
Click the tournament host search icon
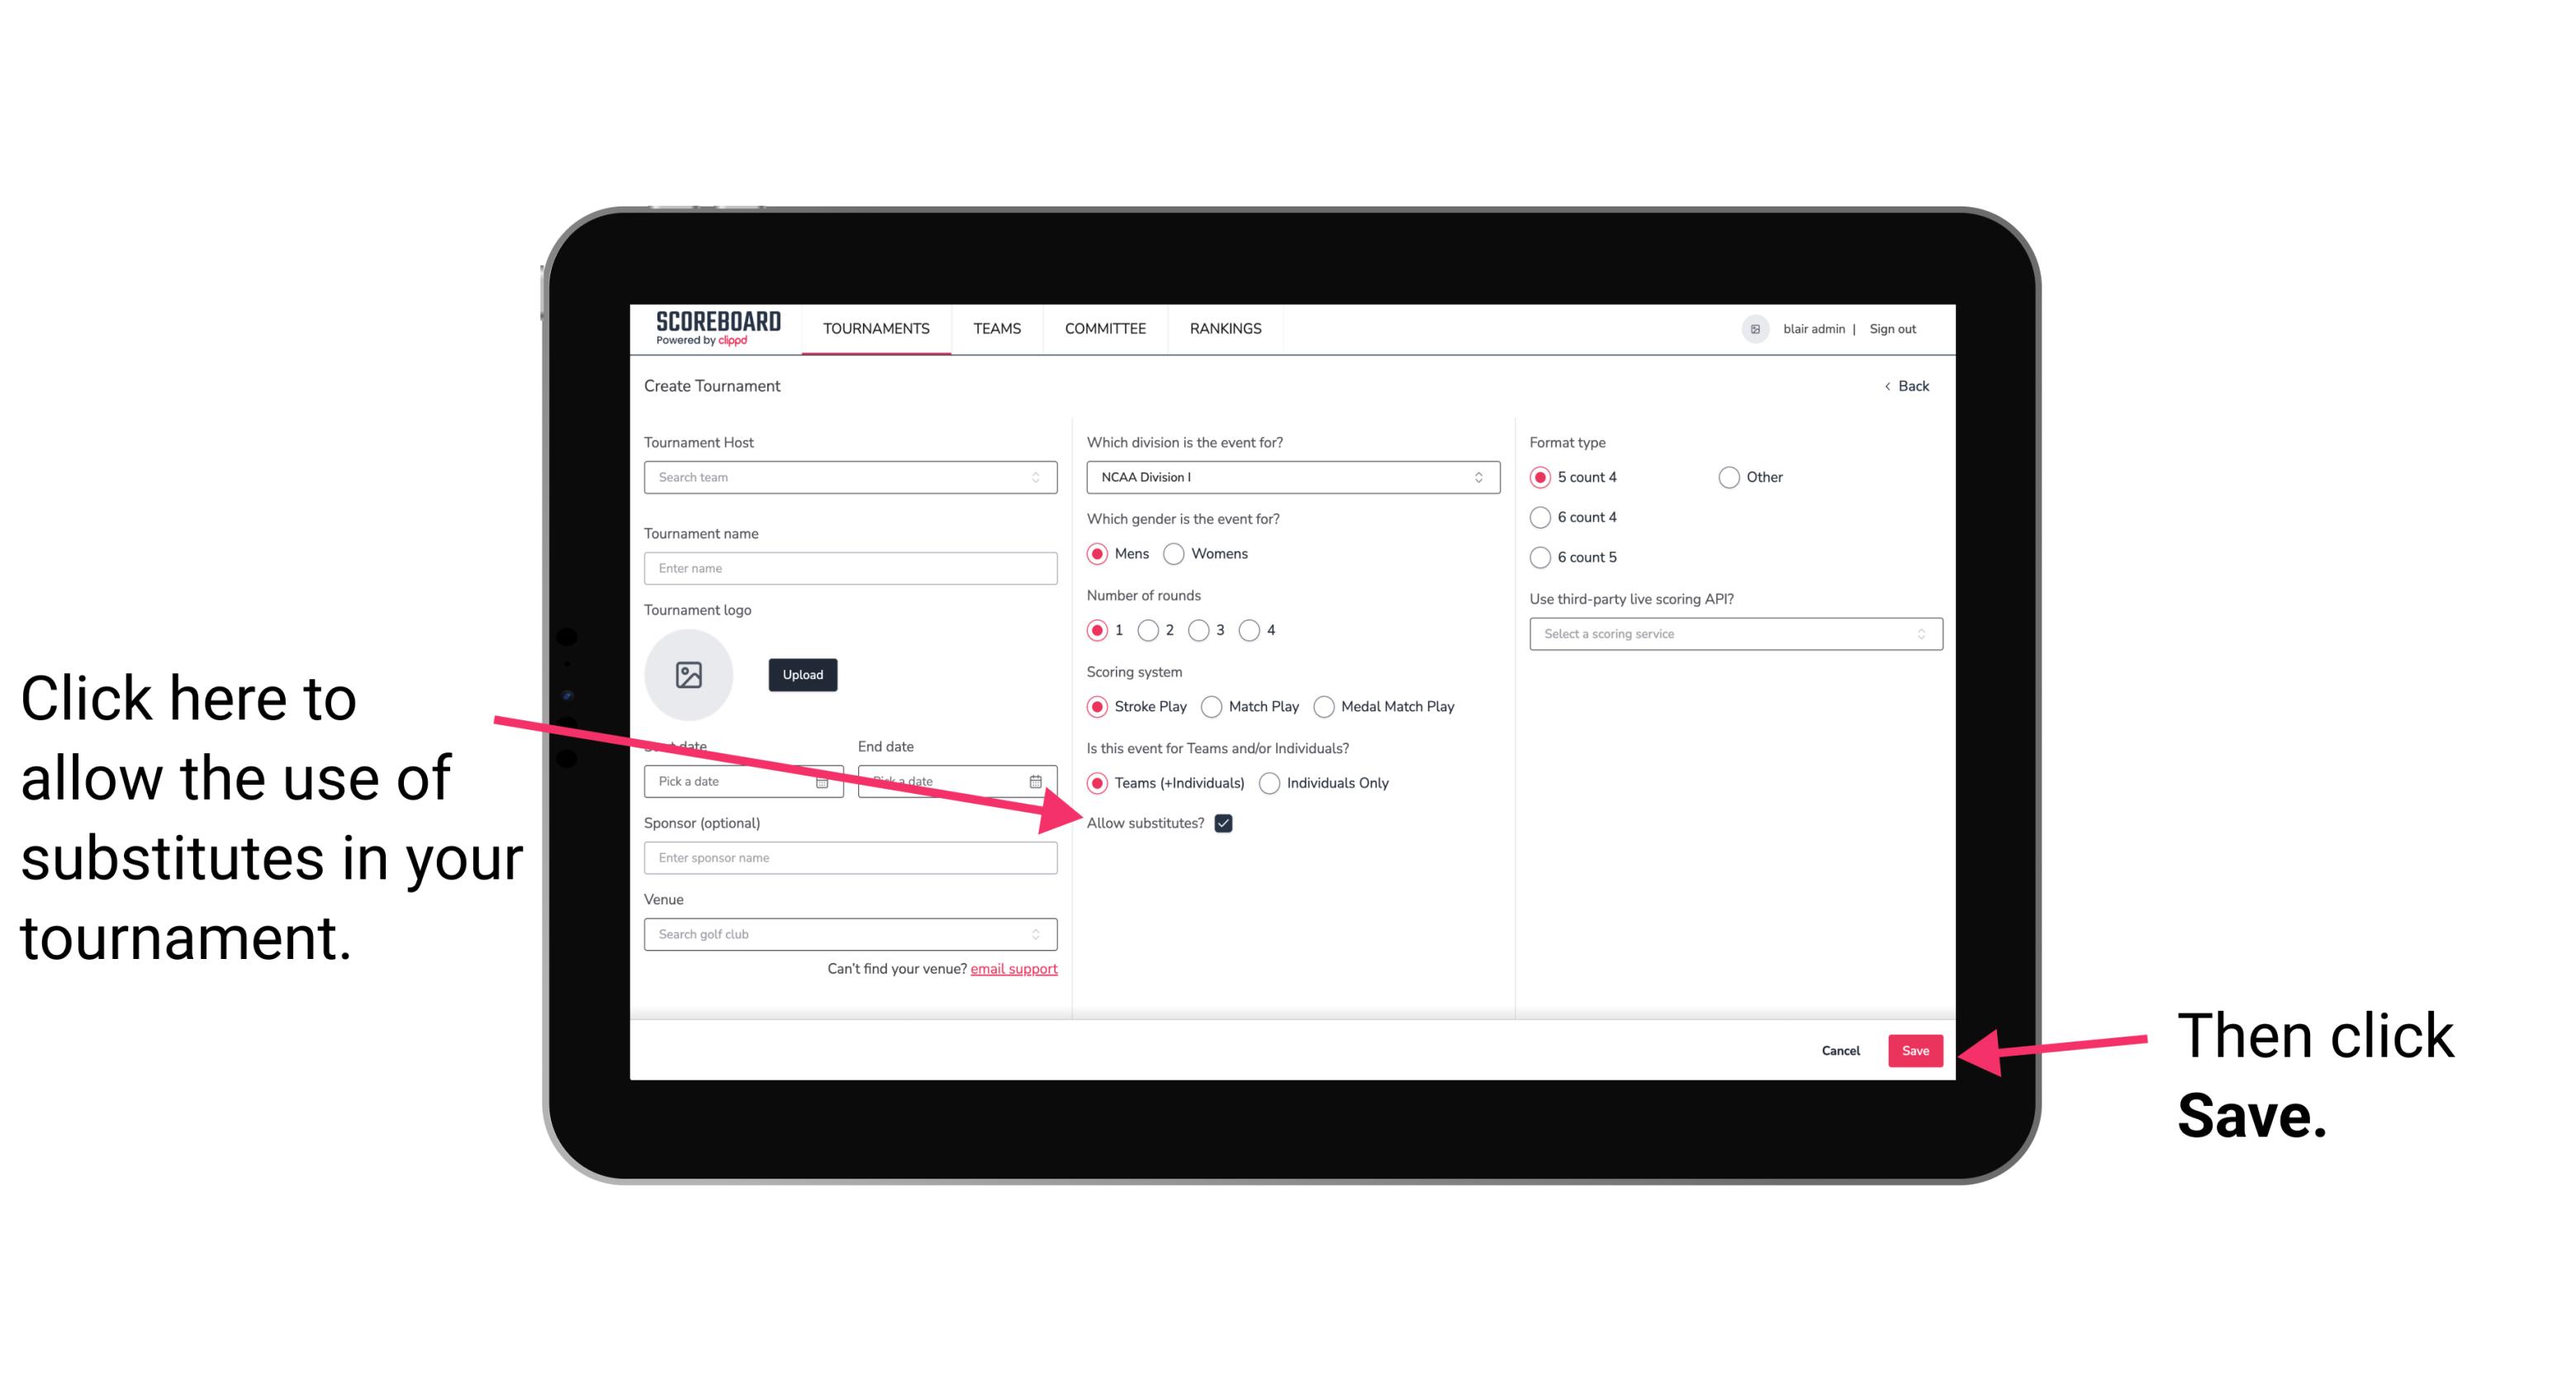click(x=1041, y=478)
